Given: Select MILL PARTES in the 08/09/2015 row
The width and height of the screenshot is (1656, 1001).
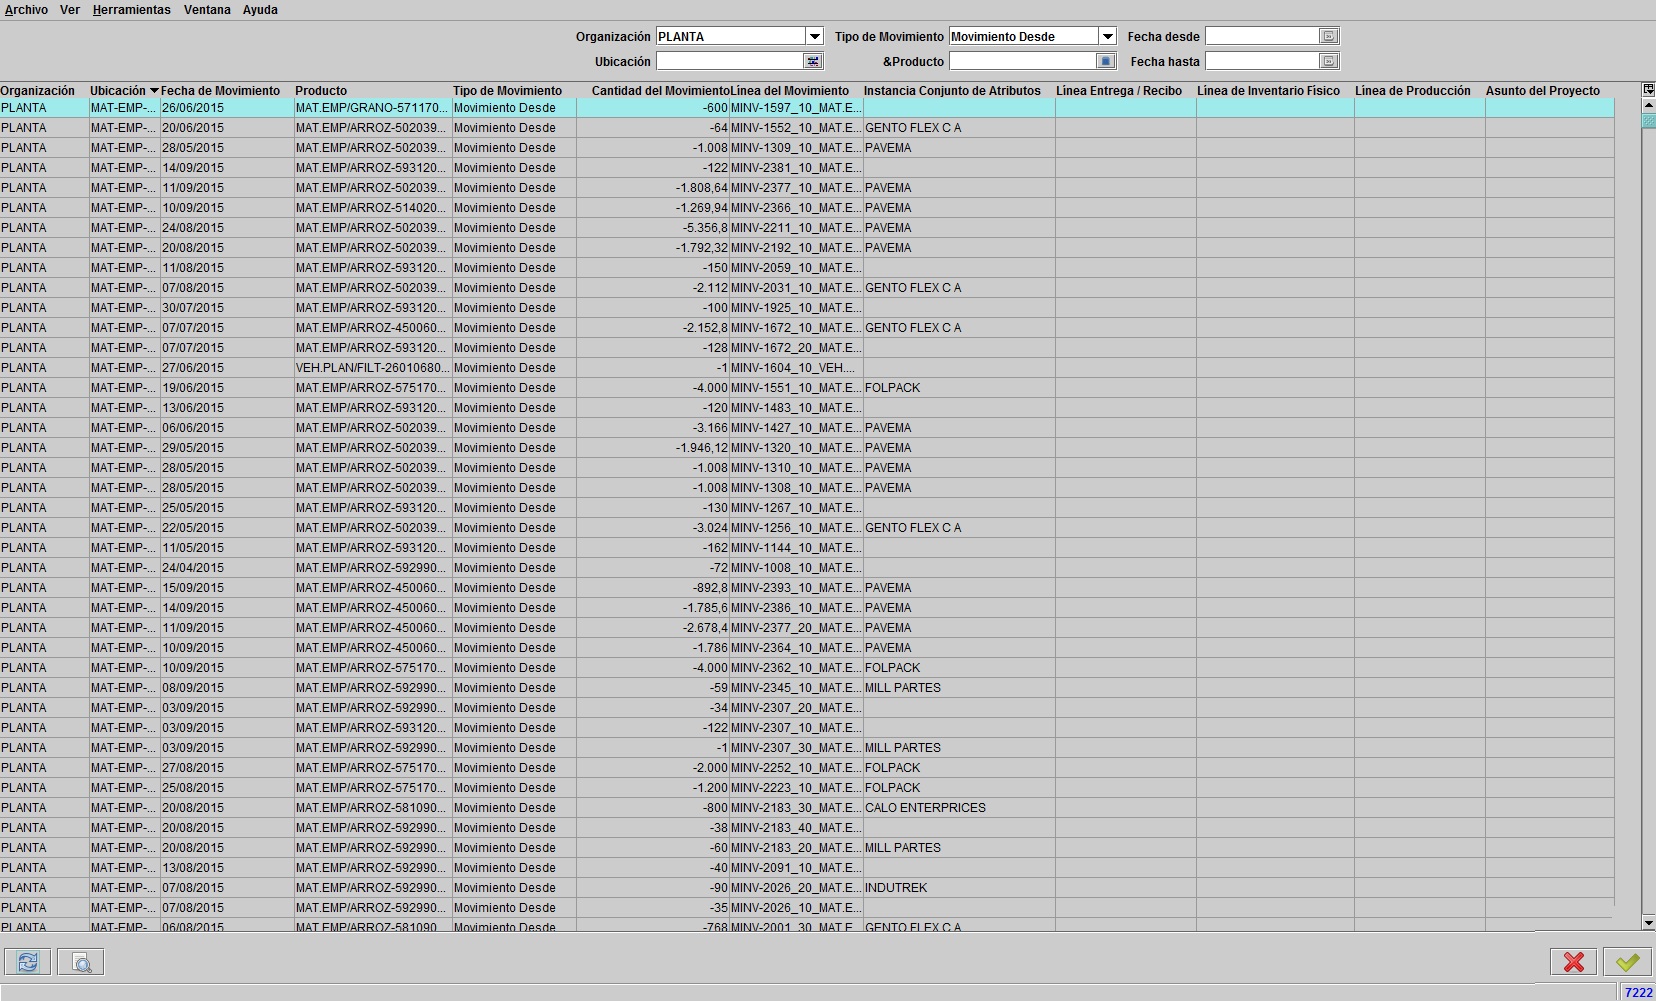Looking at the screenshot, I should coord(959,688).
